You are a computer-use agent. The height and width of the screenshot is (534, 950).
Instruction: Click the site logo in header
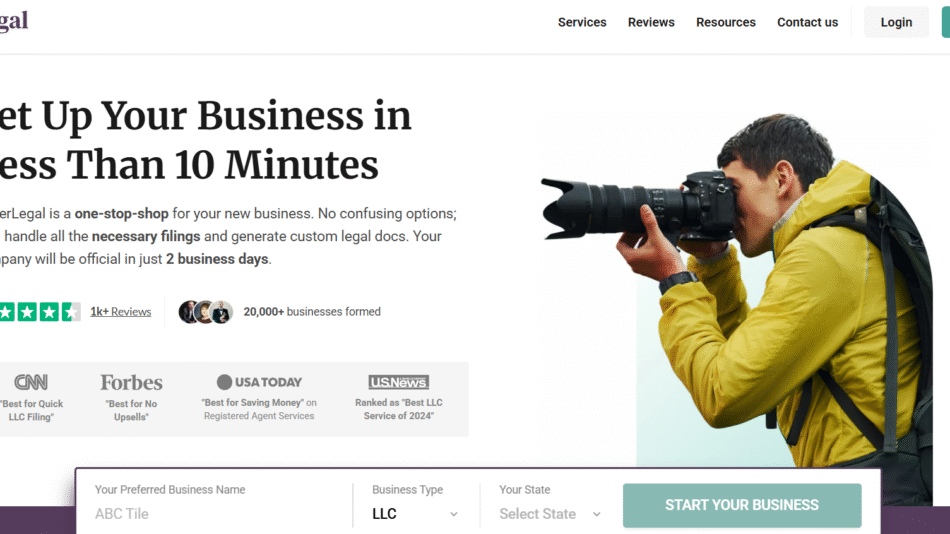pos(14,21)
